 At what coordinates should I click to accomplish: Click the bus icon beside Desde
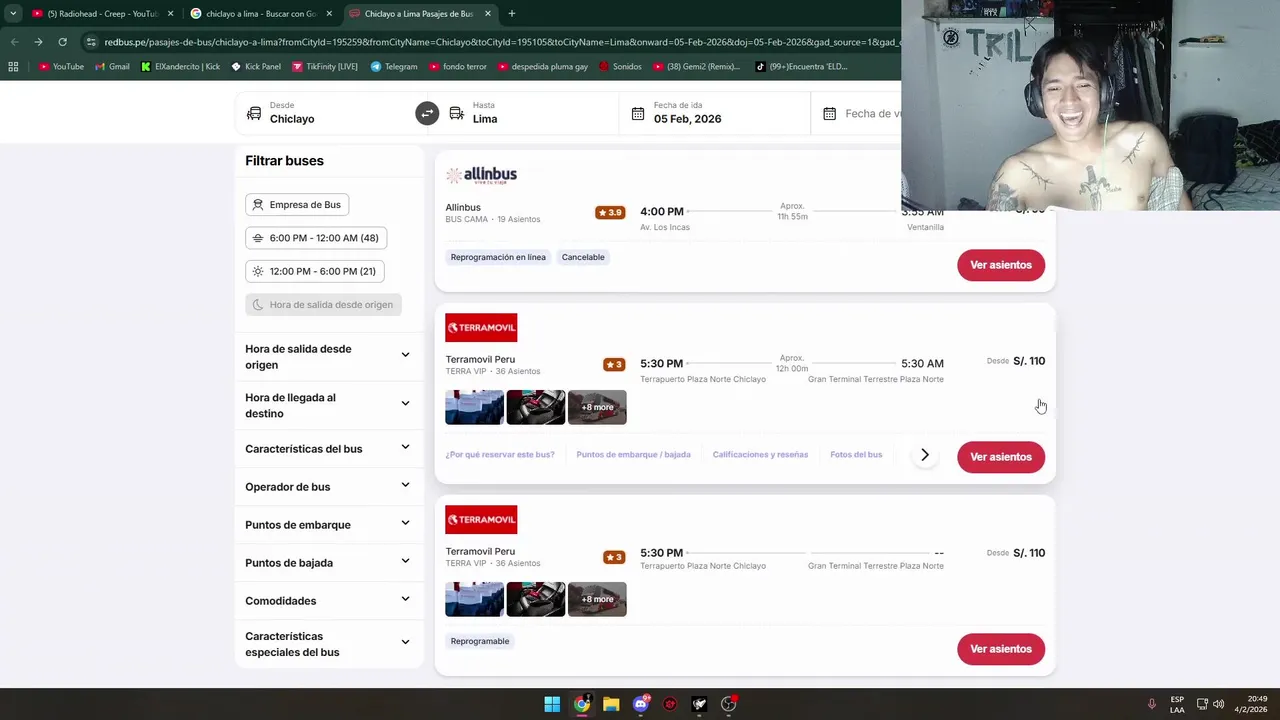coord(254,113)
